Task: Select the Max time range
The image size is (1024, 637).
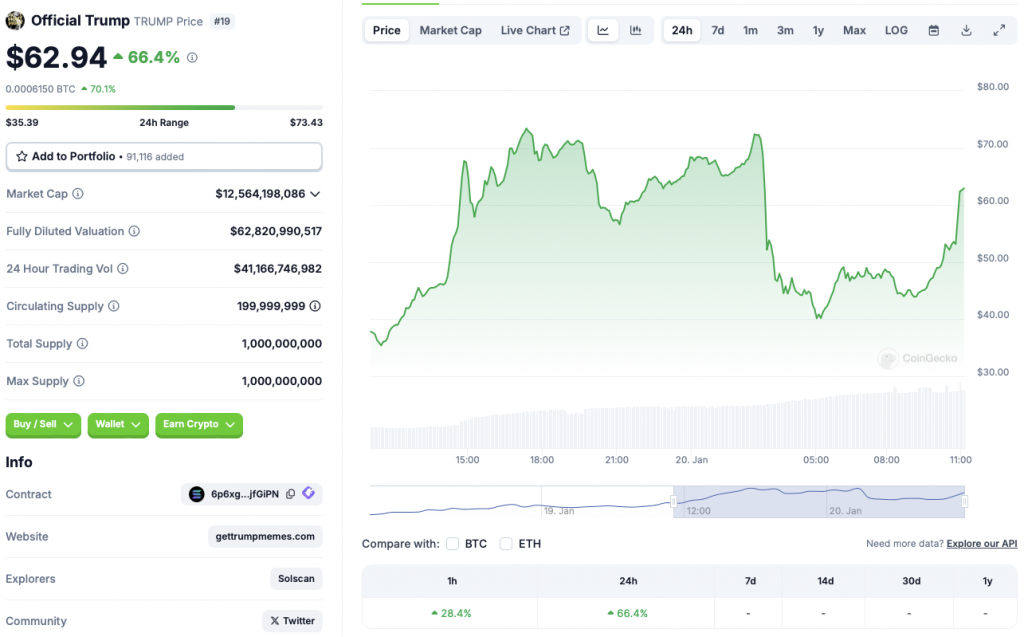Action: (854, 30)
